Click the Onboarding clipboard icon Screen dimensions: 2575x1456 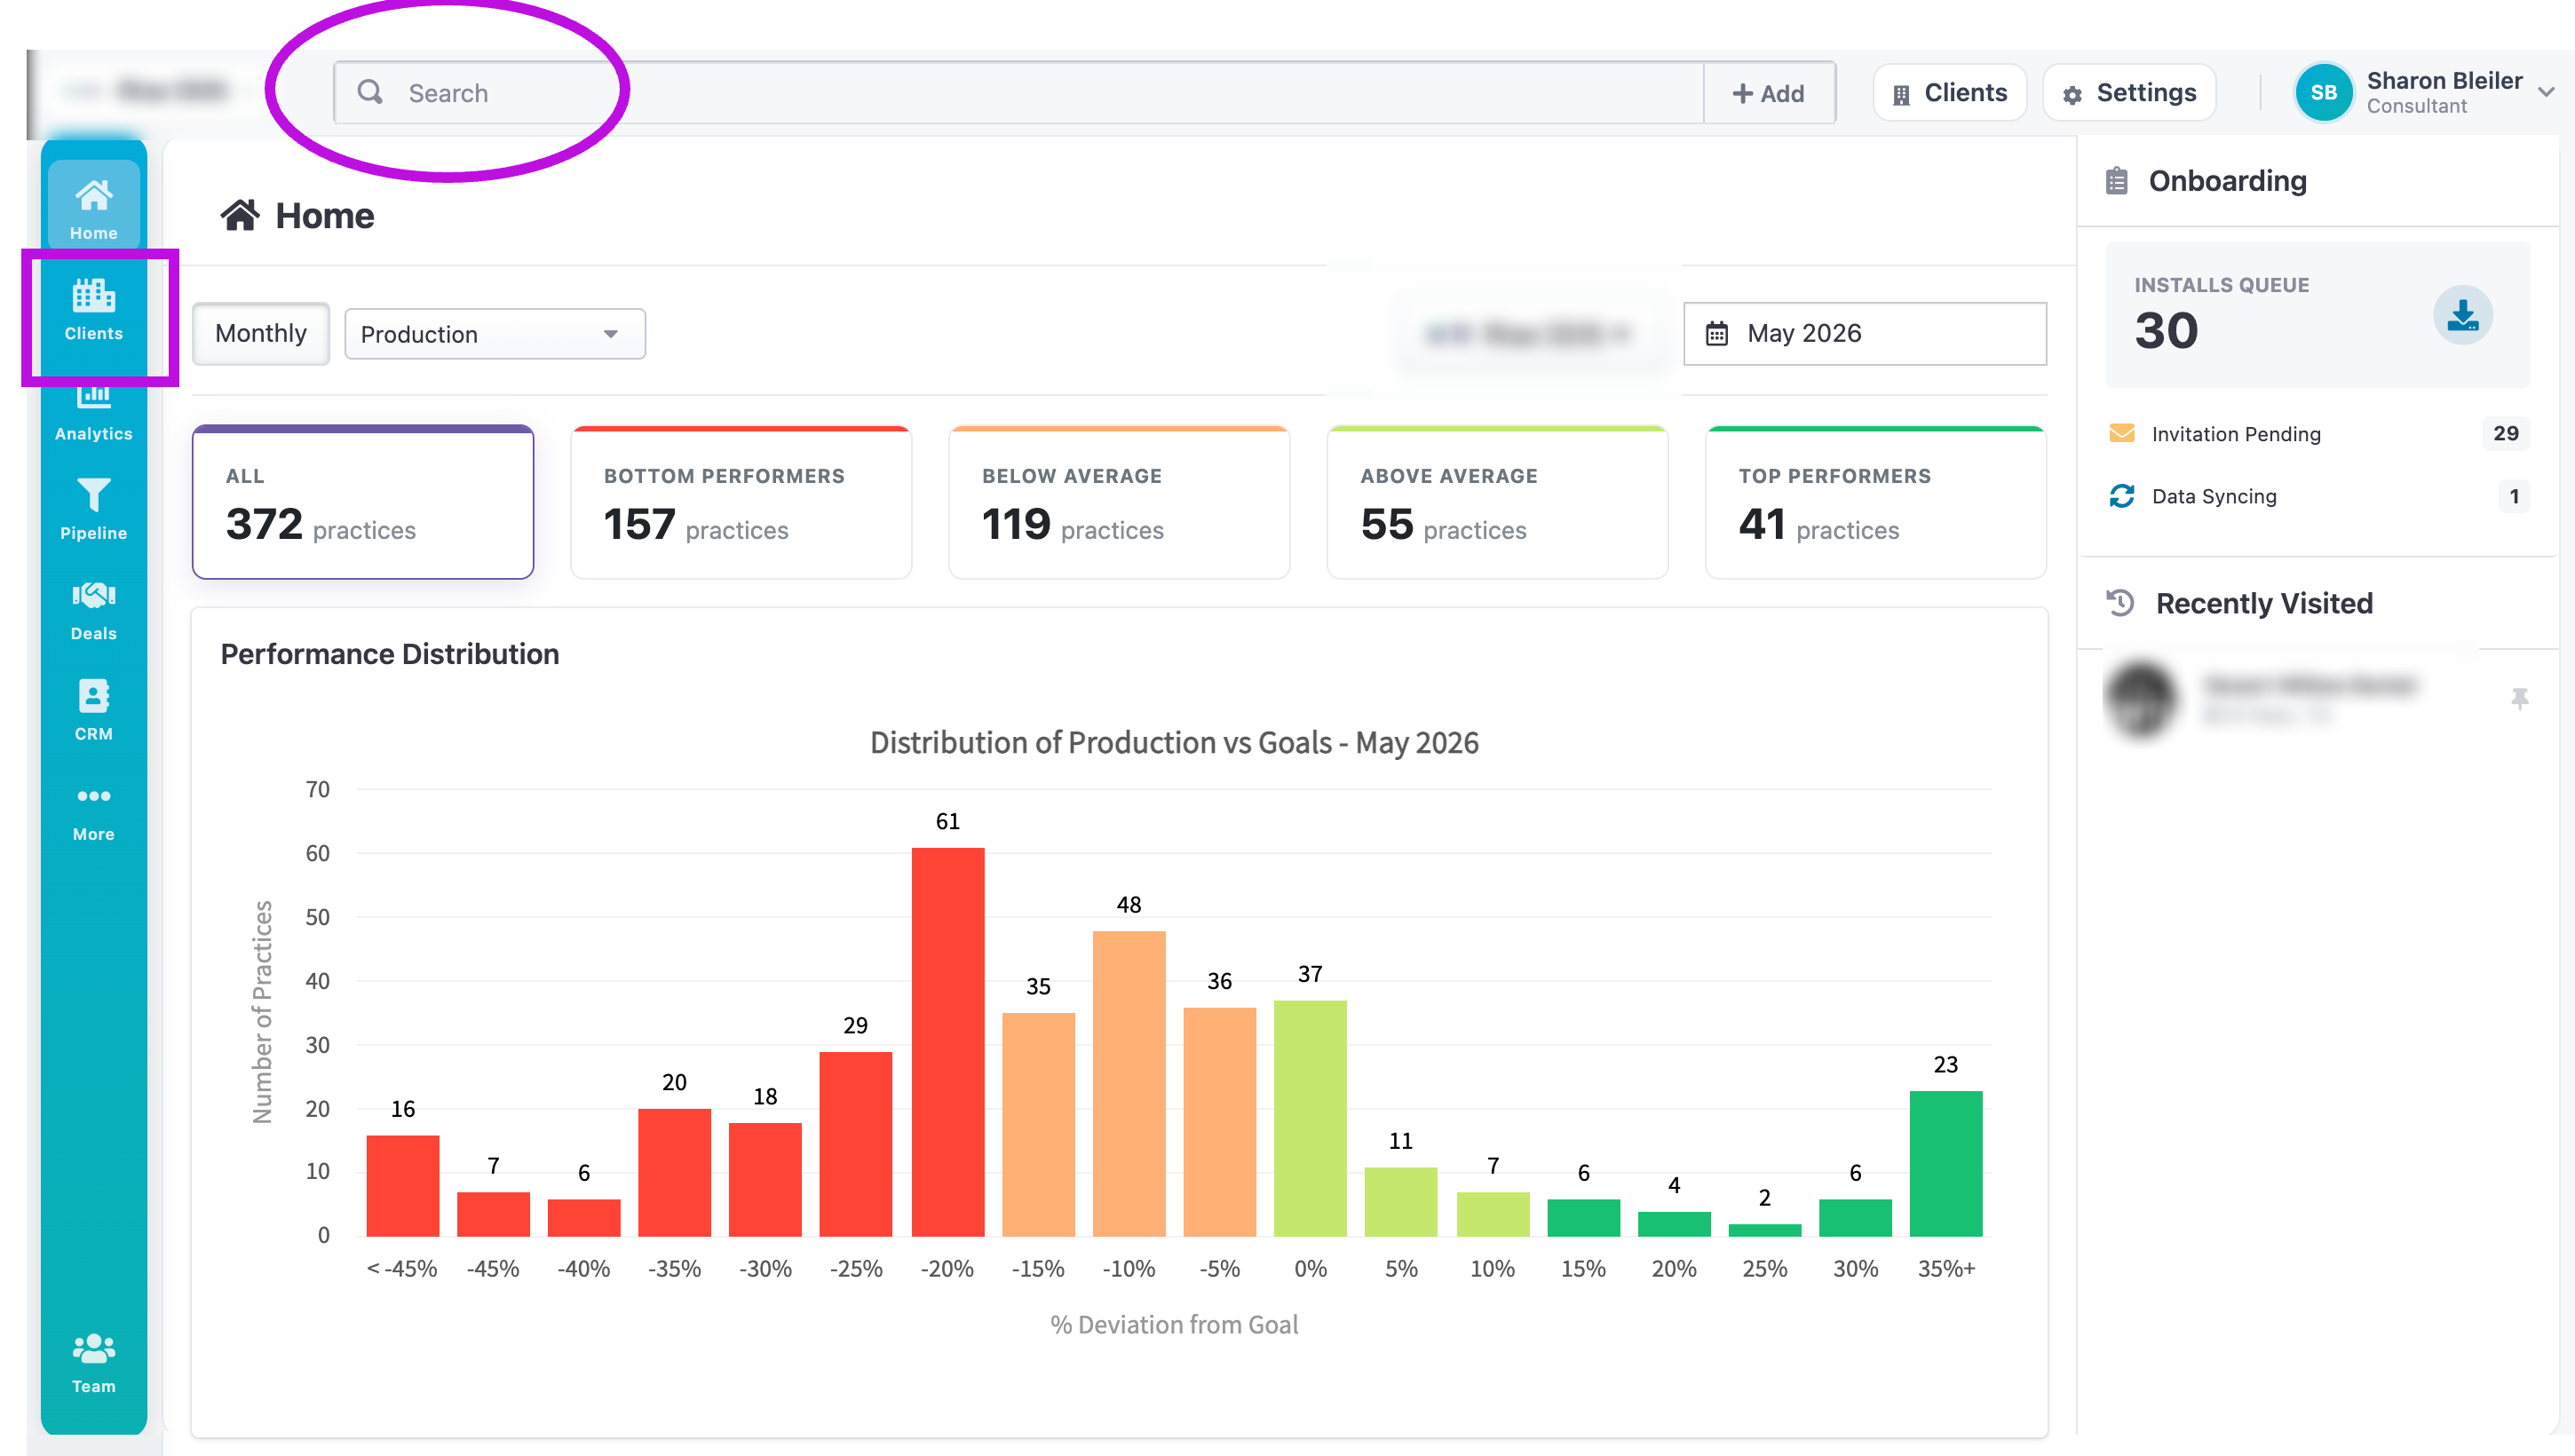pos(2115,181)
